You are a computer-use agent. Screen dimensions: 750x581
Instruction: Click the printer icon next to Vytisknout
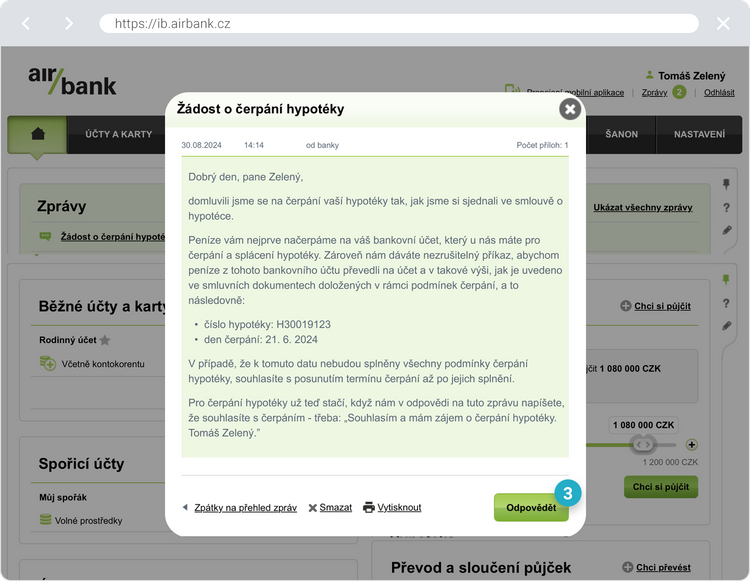[x=368, y=507]
